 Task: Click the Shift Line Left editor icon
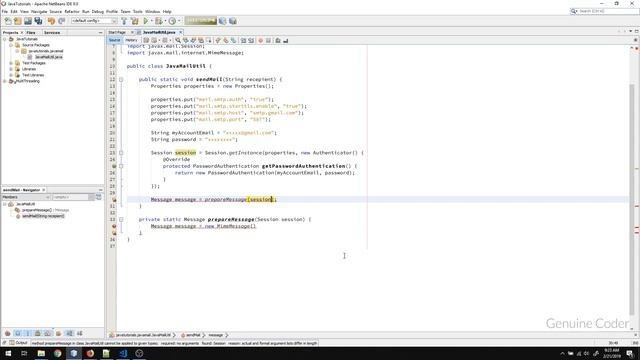click(243, 40)
